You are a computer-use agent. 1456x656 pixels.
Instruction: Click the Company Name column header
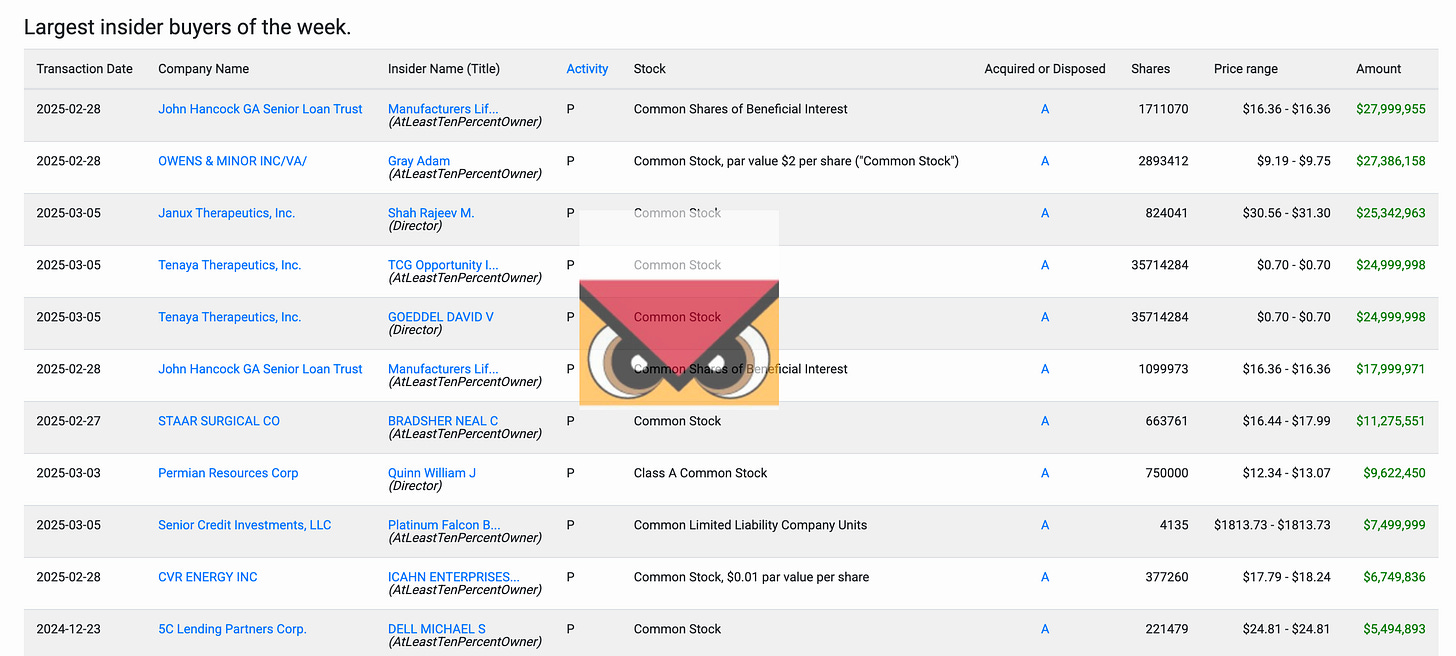point(204,69)
